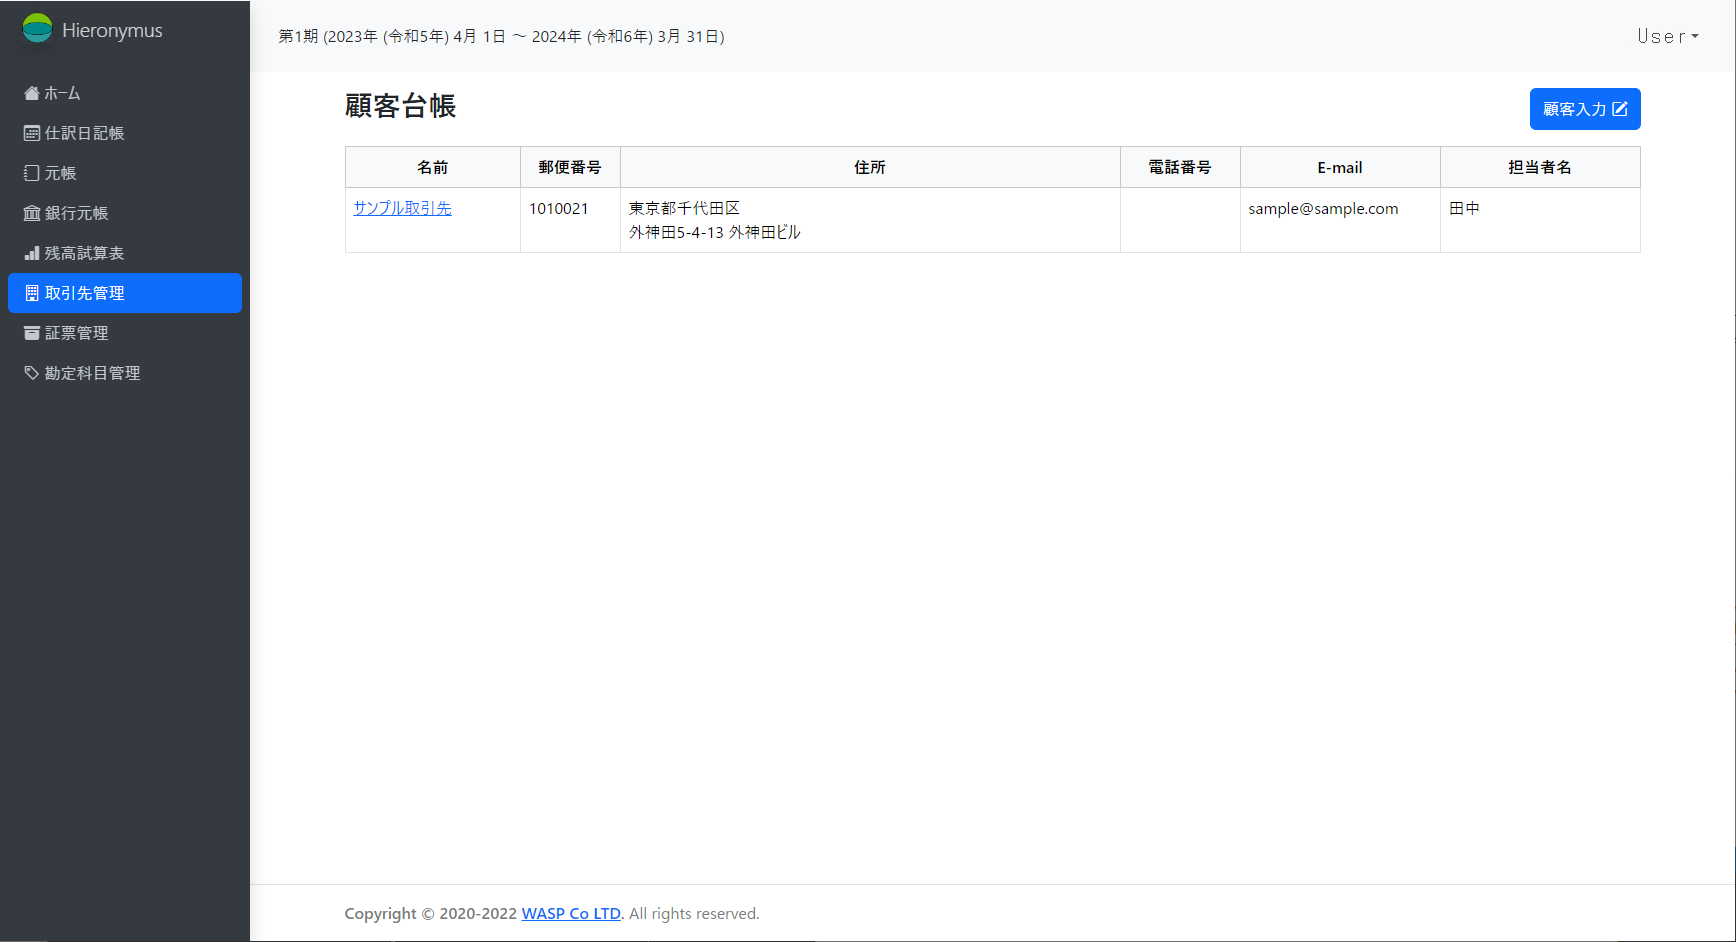This screenshot has height=942, width=1736.
Task: Select 取引先管理 sidebar entry
Action: pyautogui.click(x=125, y=293)
